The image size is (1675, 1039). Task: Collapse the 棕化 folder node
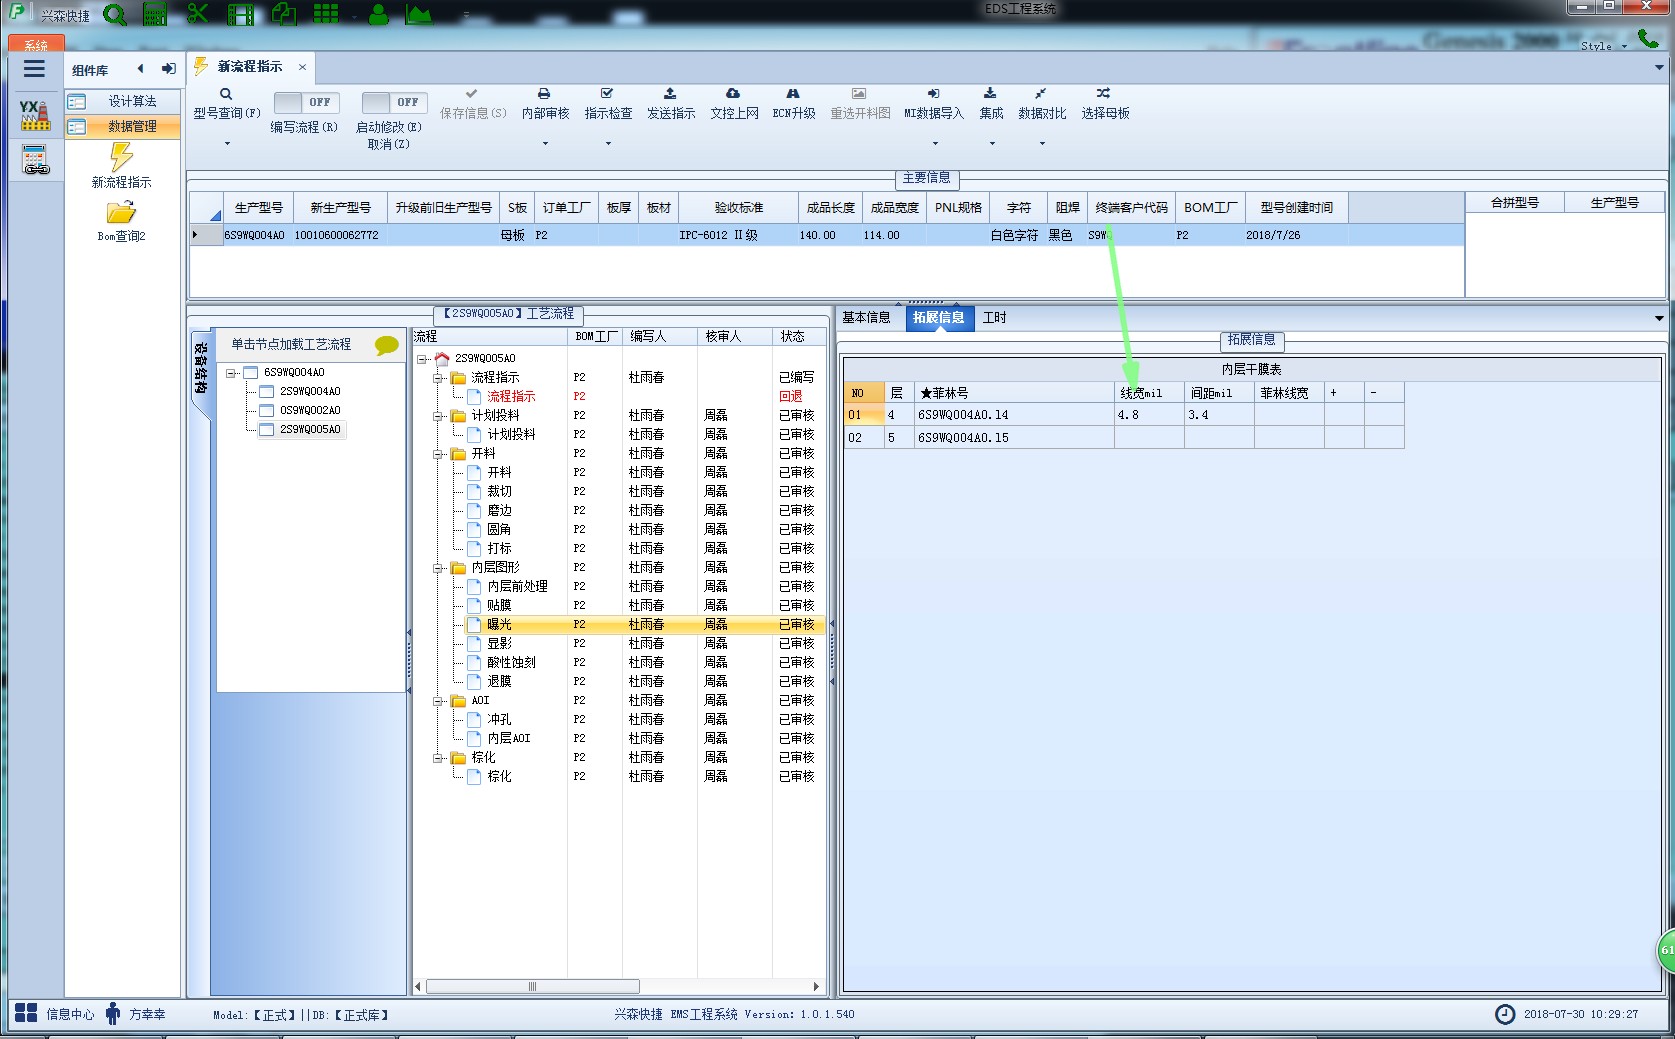point(438,758)
